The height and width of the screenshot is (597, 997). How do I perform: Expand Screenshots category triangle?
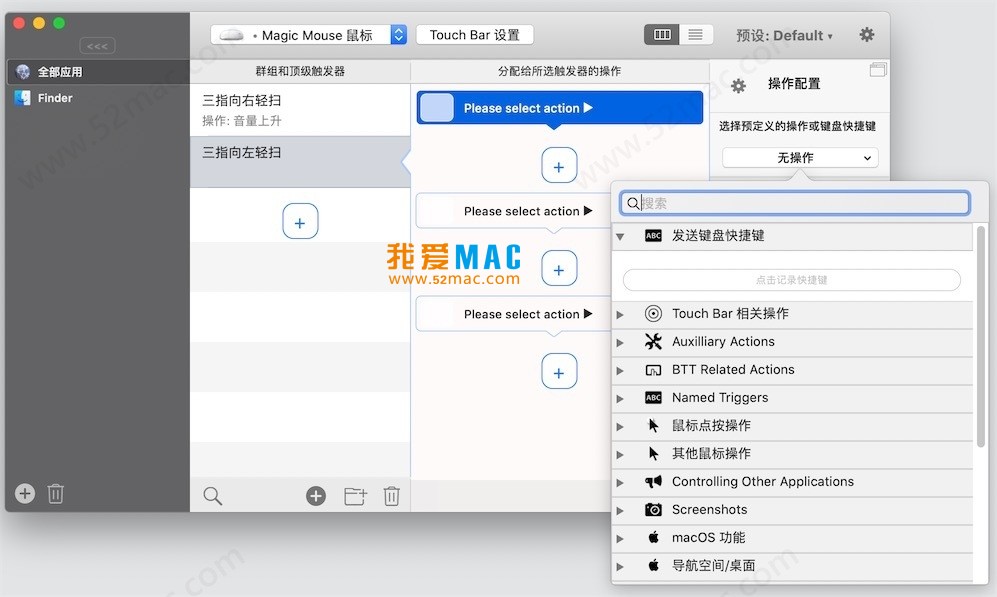pyautogui.click(x=620, y=510)
